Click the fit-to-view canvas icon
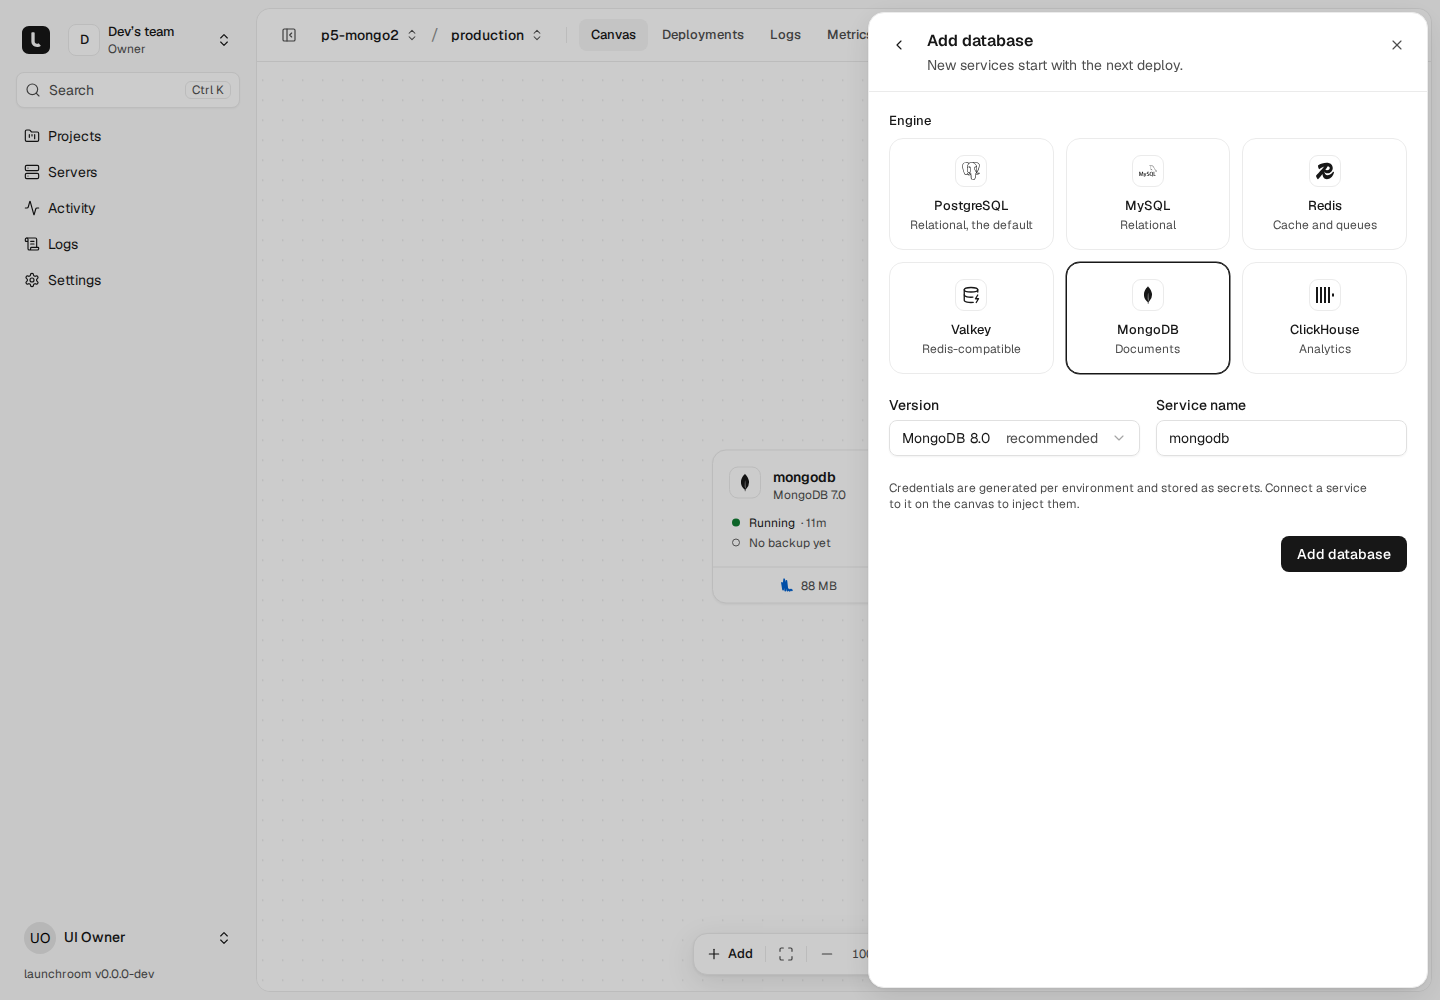The height and width of the screenshot is (1000, 1440). (x=786, y=954)
